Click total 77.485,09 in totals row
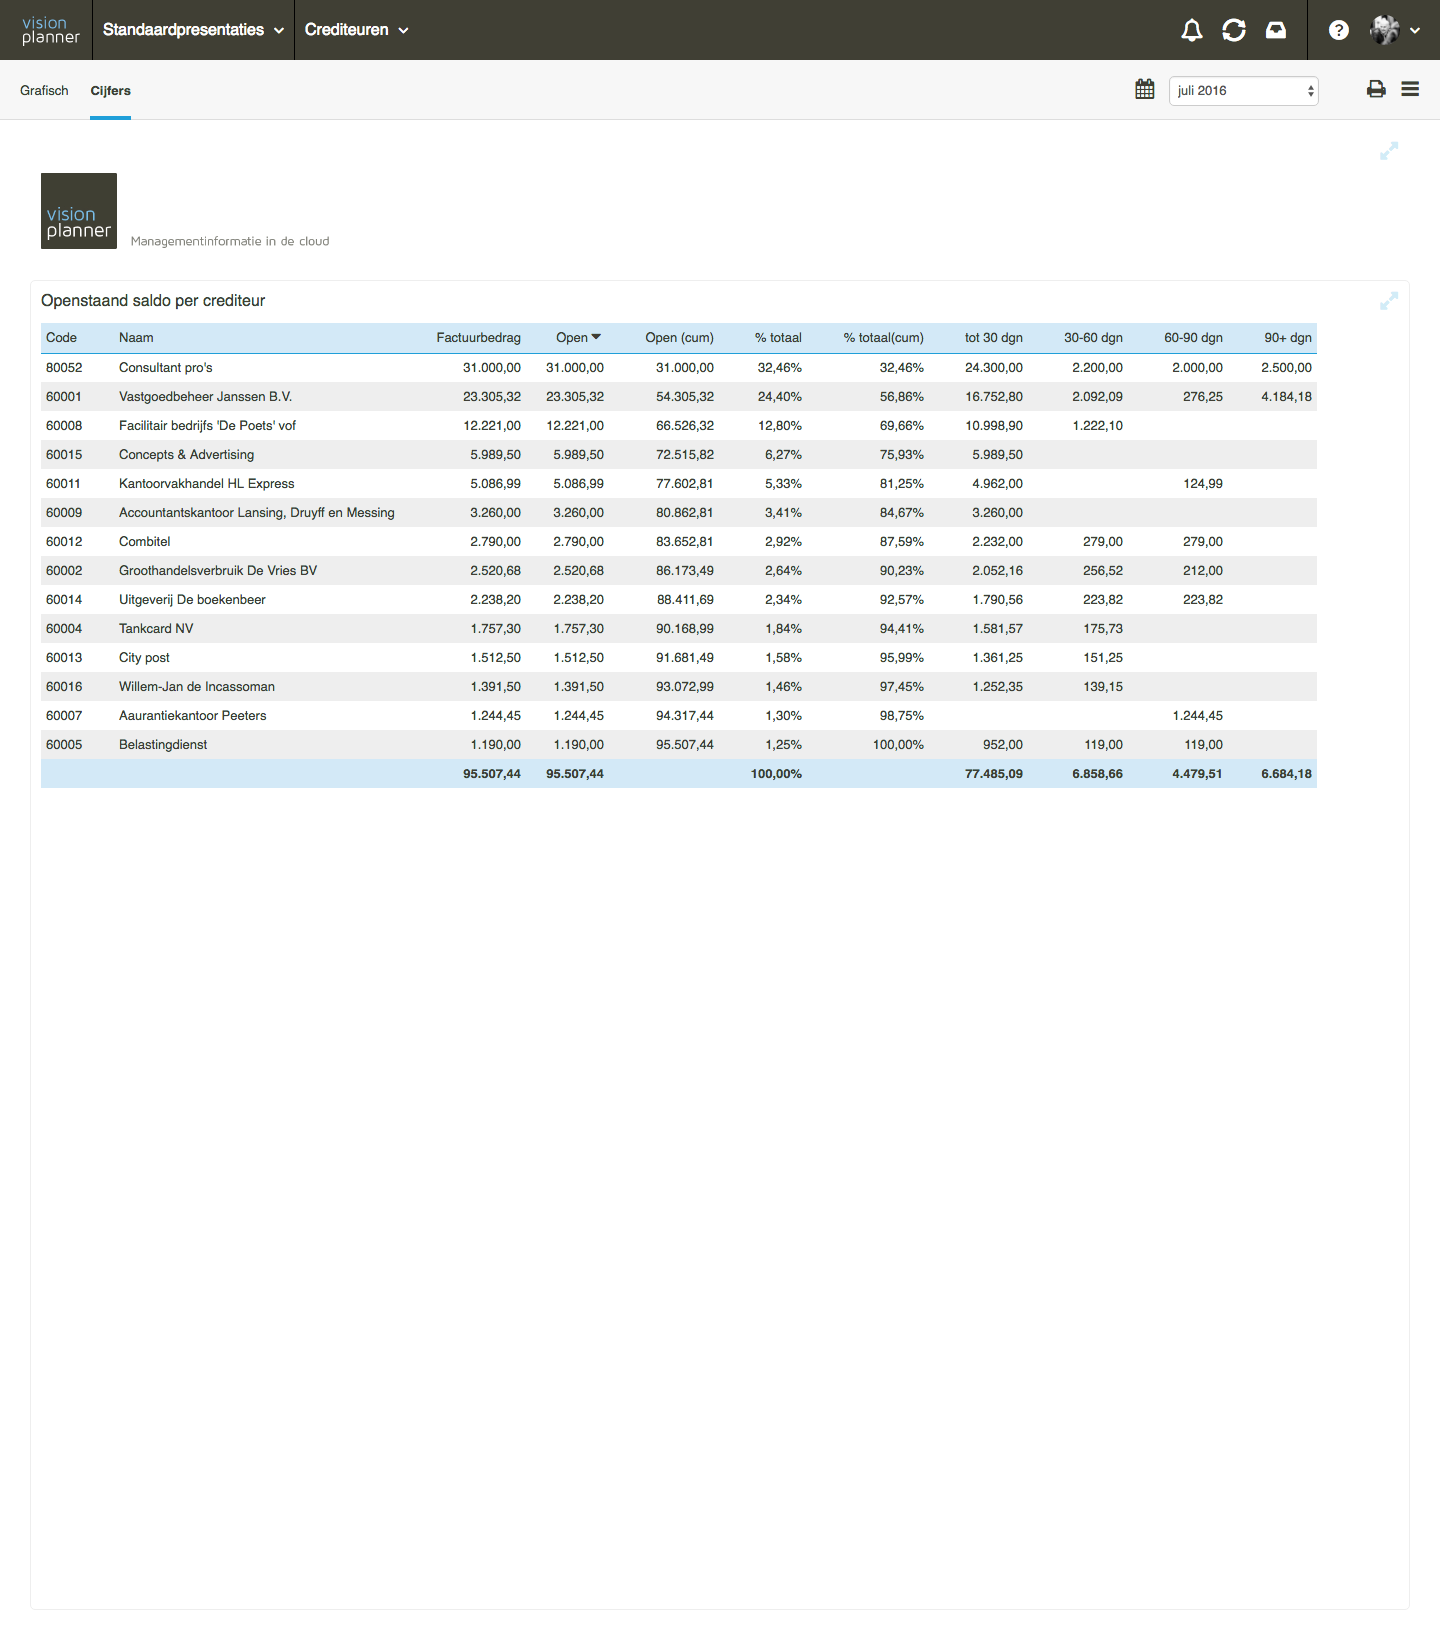This screenshot has height=1630, width=1440. [994, 774]
